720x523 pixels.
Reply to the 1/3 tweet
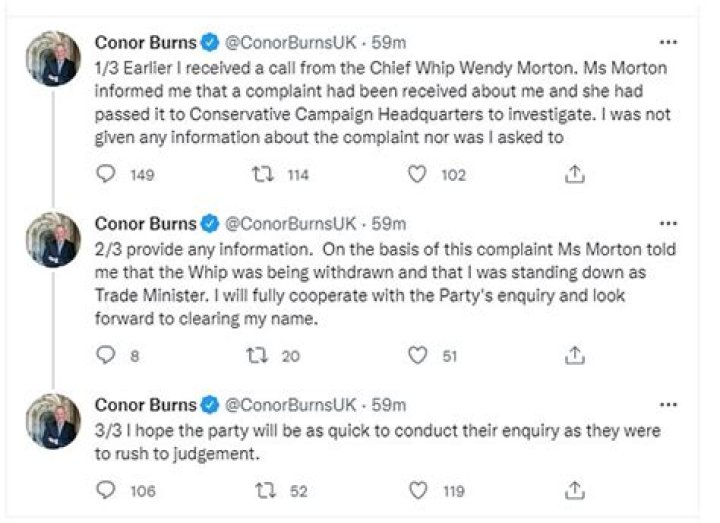point(106,174)
